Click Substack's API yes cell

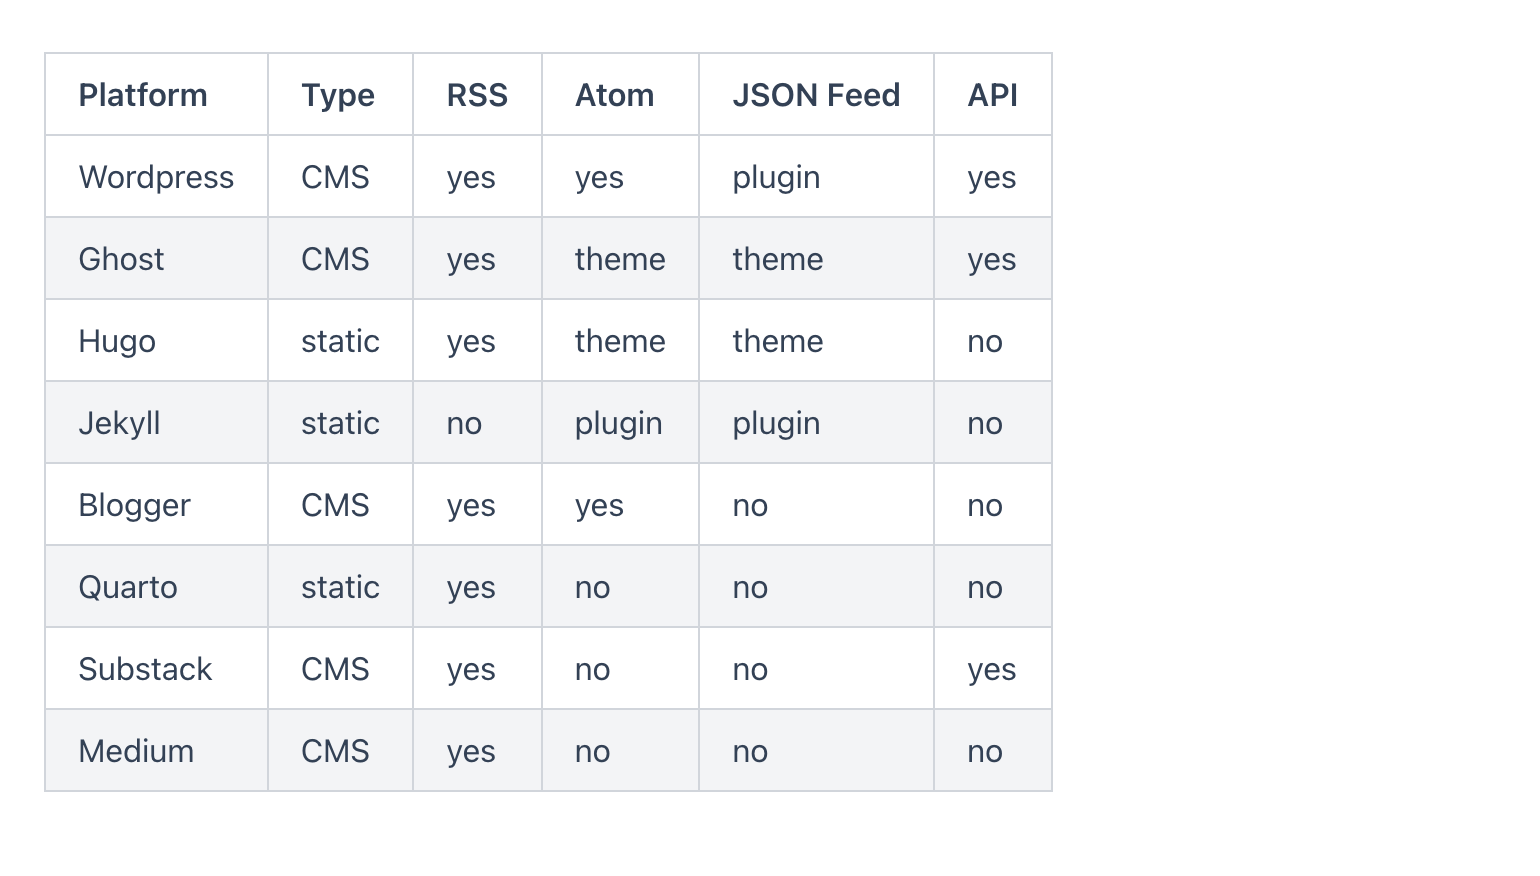[x=991, y=669]
